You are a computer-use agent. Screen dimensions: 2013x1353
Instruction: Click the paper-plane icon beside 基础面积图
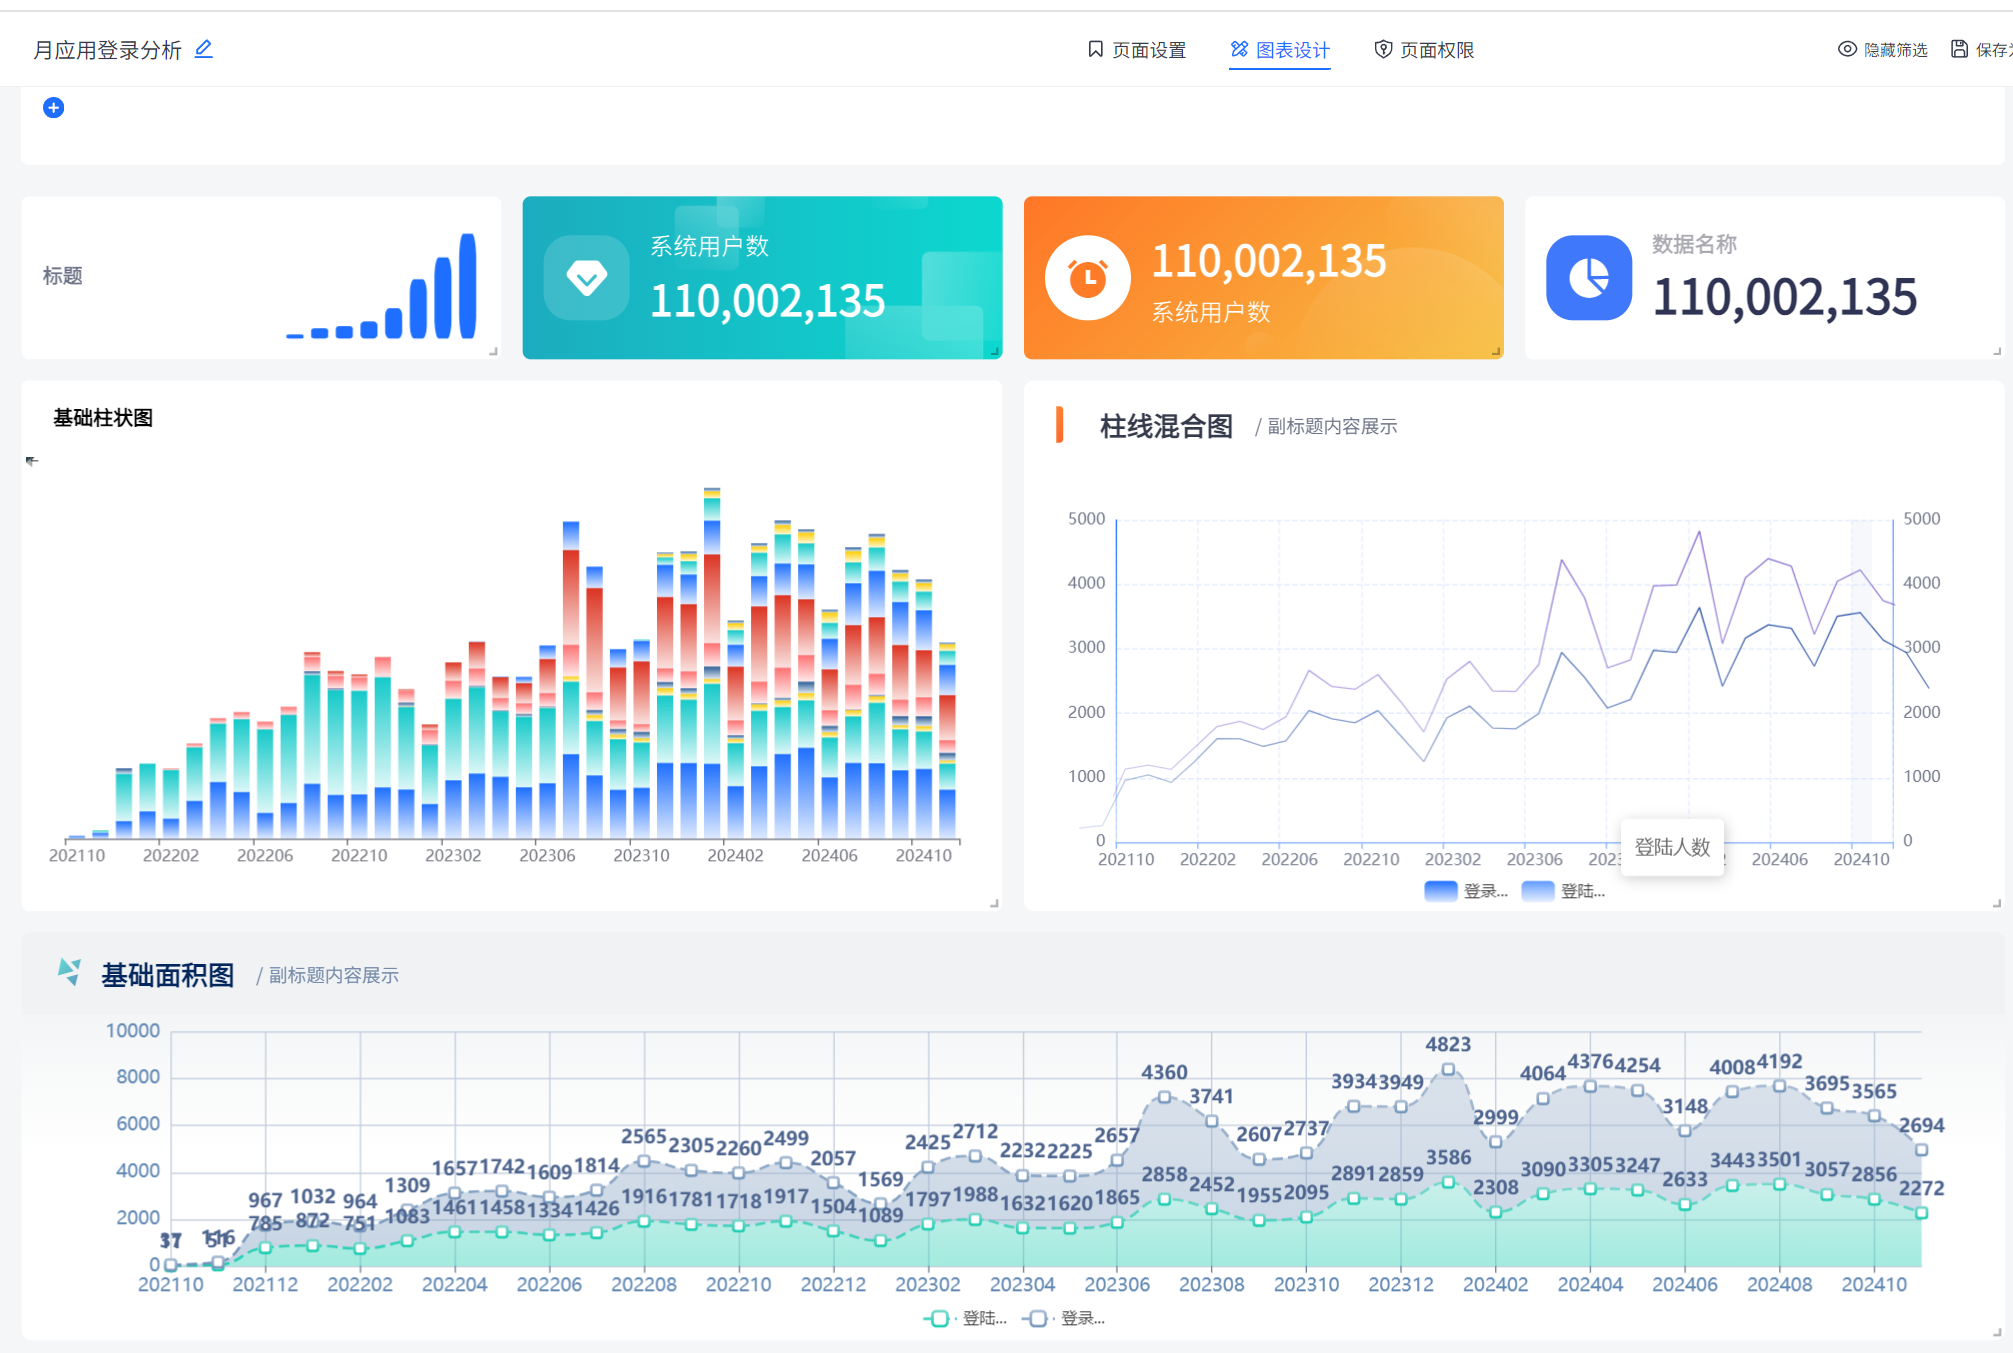pyautogui.click(x=69, y=971)
